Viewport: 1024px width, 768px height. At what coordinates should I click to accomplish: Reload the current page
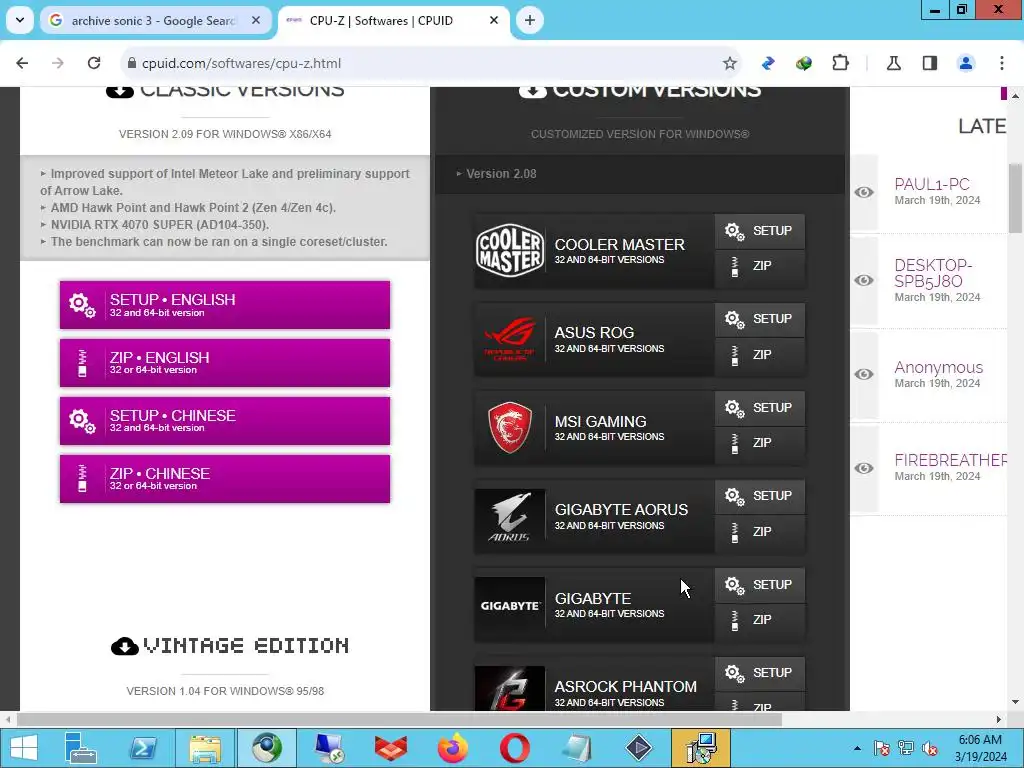(94, 63)
